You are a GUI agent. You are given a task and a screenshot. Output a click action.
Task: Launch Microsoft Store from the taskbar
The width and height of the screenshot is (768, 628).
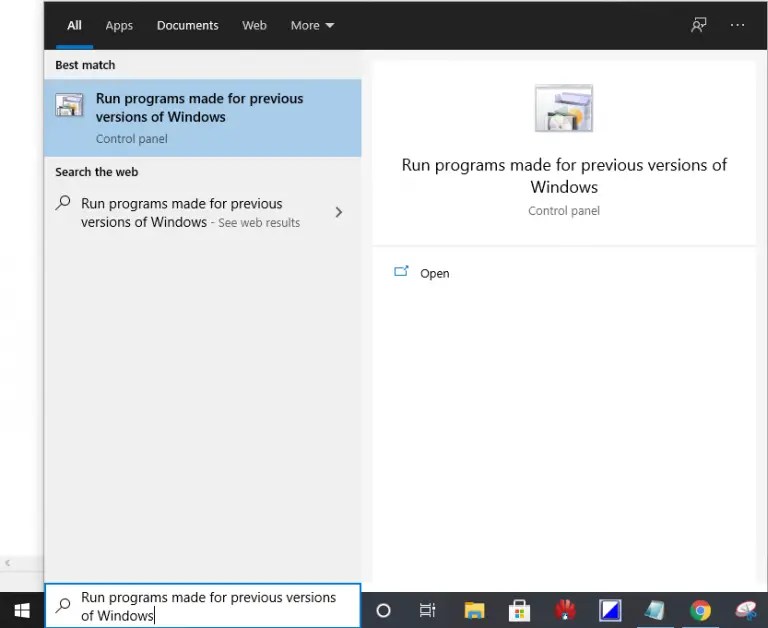point(519,610)
